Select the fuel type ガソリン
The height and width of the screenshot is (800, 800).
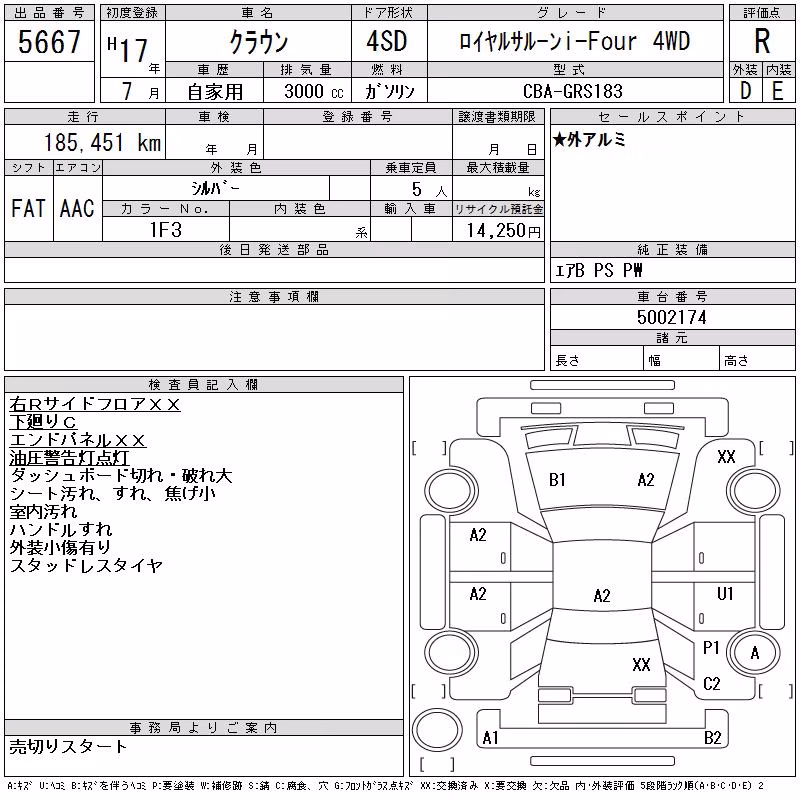point(389,91)
